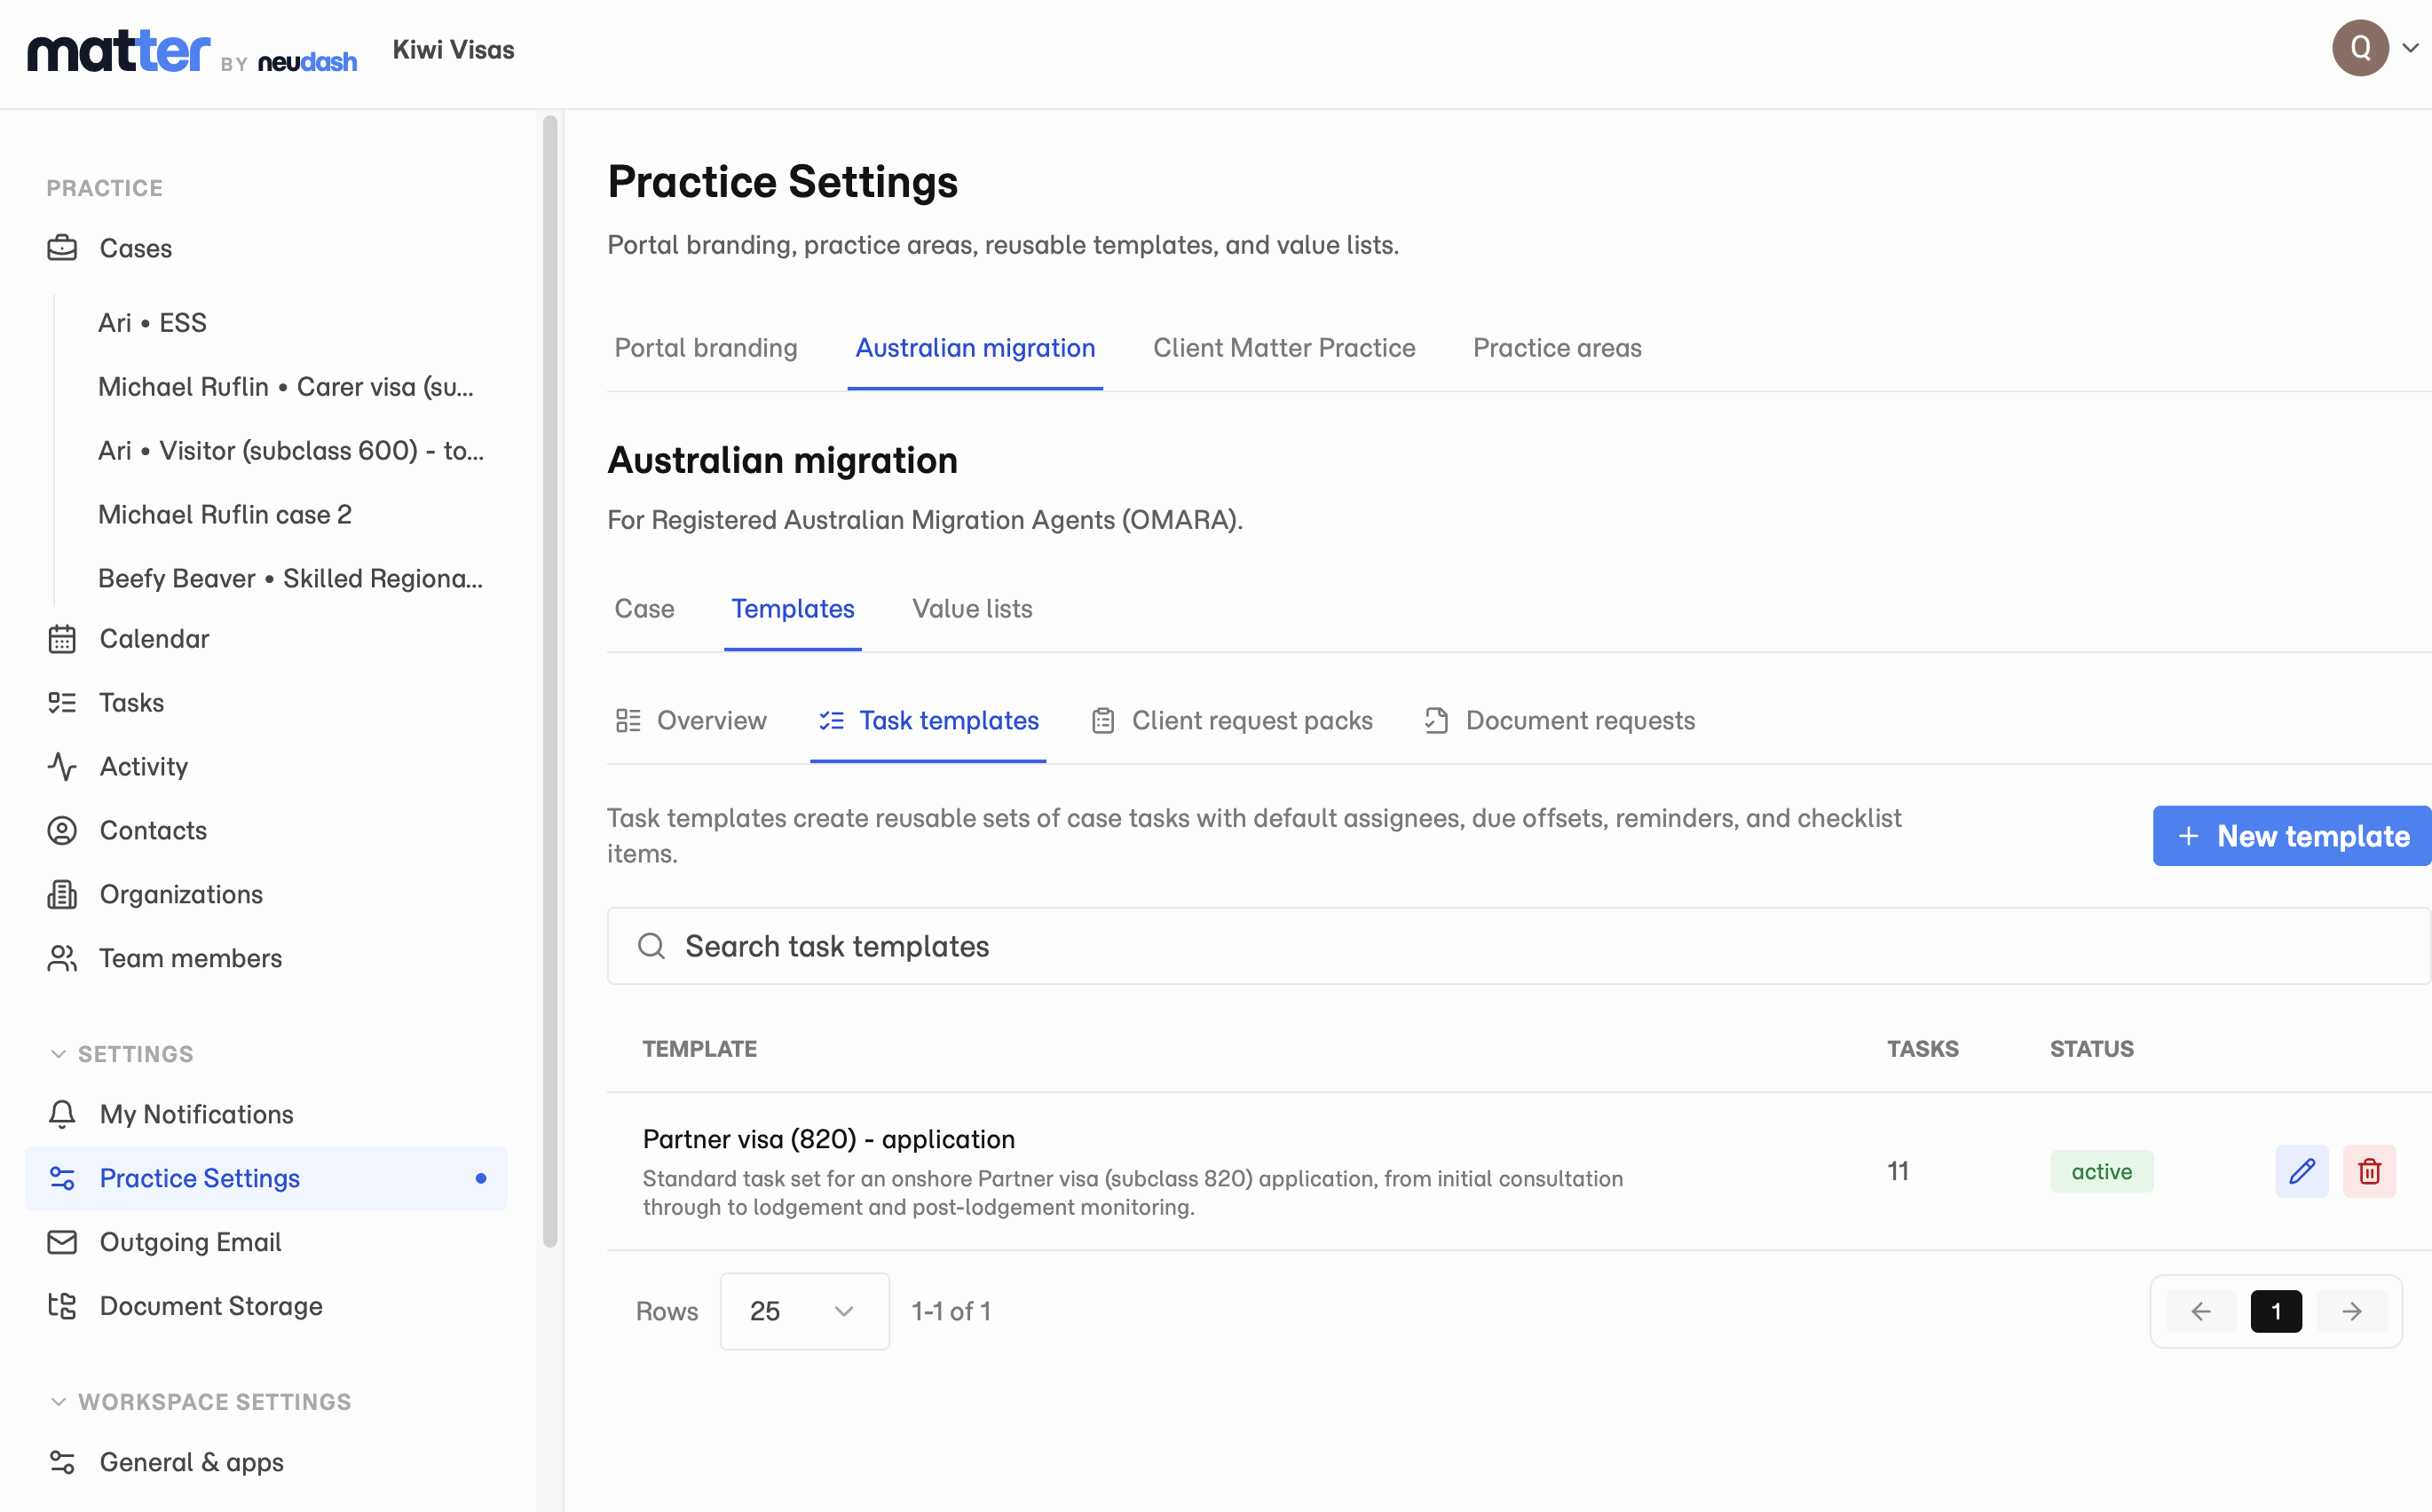Click the Cases briefcase icon

click(x=62, y=248)
